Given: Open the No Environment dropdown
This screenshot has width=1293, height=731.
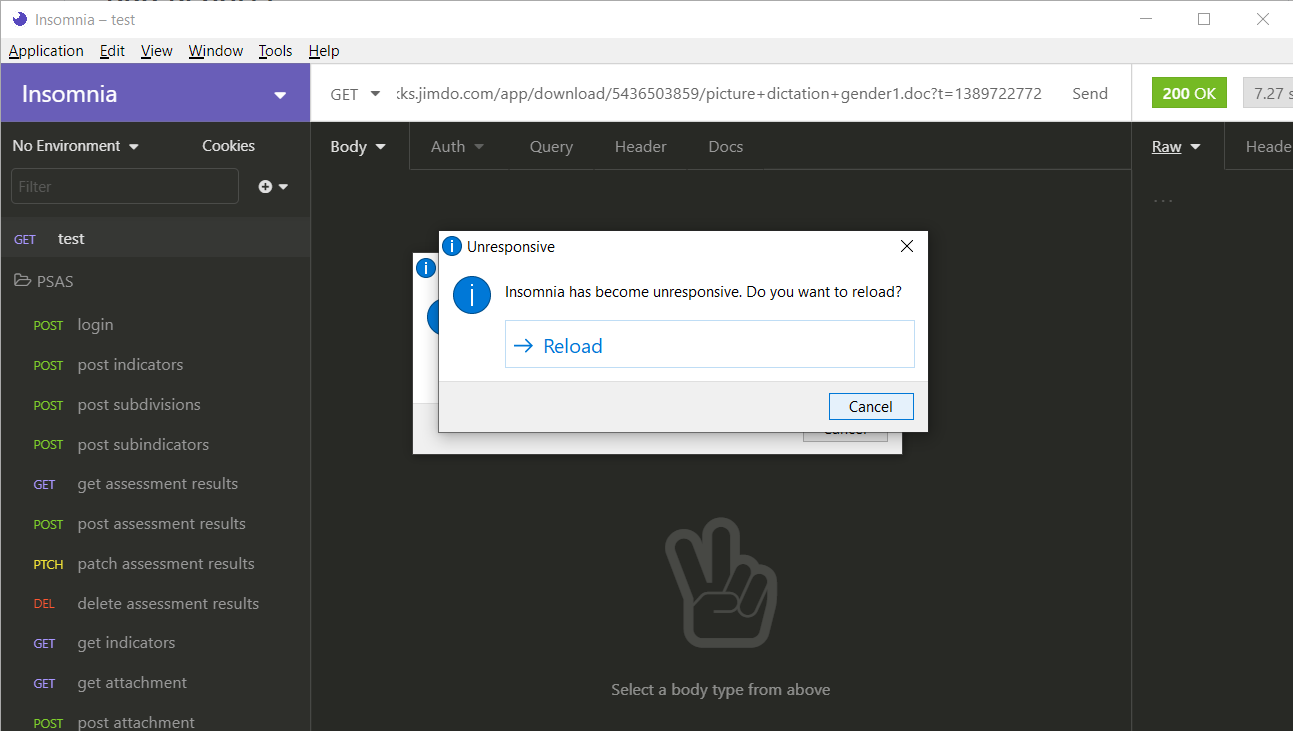Looking at the screenshot, I should pyautogui.click(x=75, y=145).
